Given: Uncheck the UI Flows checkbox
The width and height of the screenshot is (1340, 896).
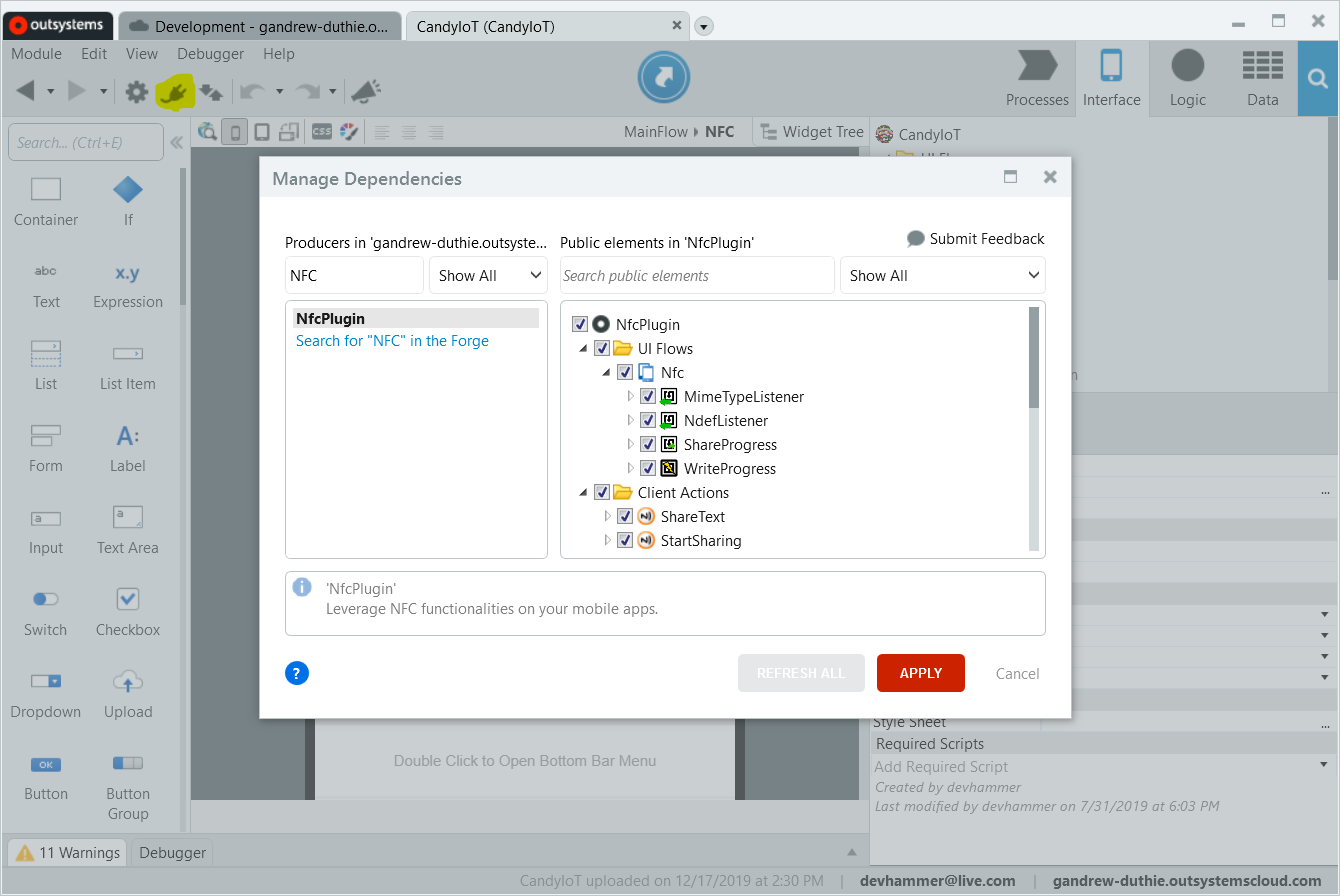Looking at the screenshot, I should coord(602,348).
